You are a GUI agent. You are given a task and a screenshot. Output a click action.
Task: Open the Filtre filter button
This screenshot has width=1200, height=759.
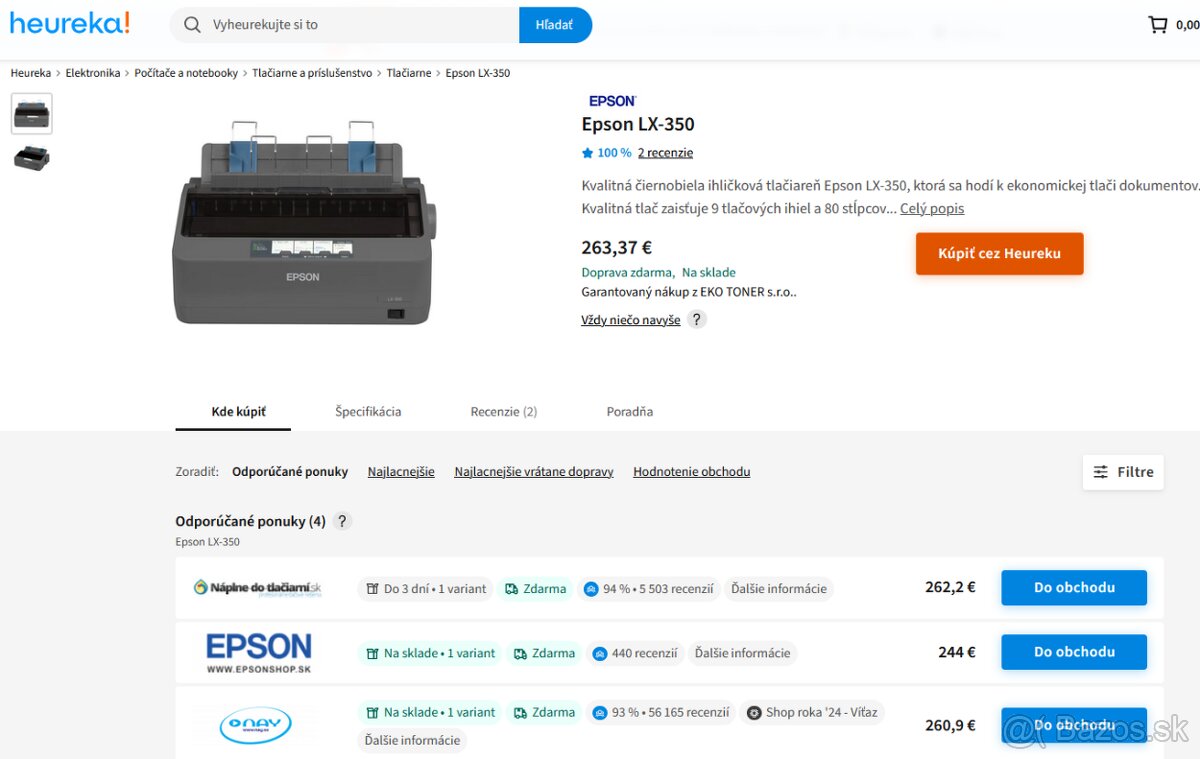point(1123,472)
